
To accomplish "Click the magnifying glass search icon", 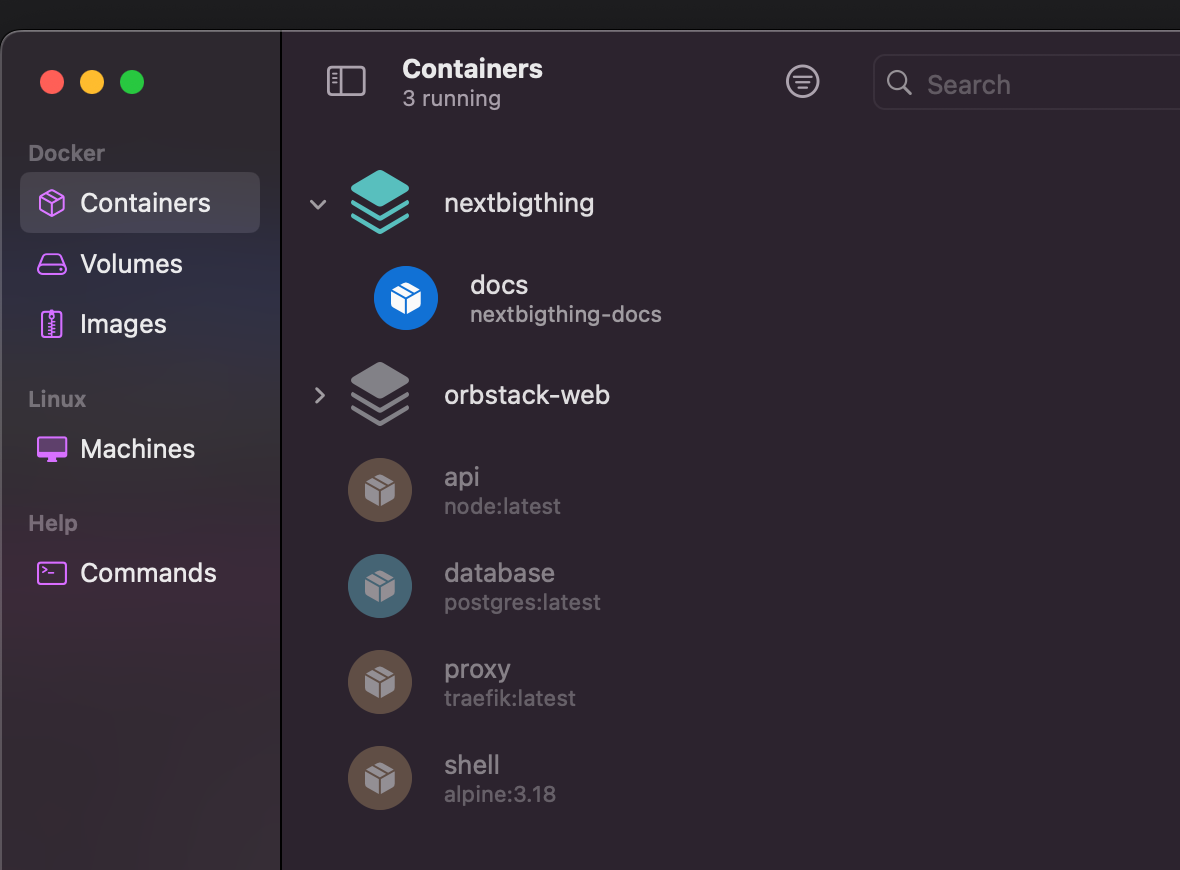I will point(899,83).
